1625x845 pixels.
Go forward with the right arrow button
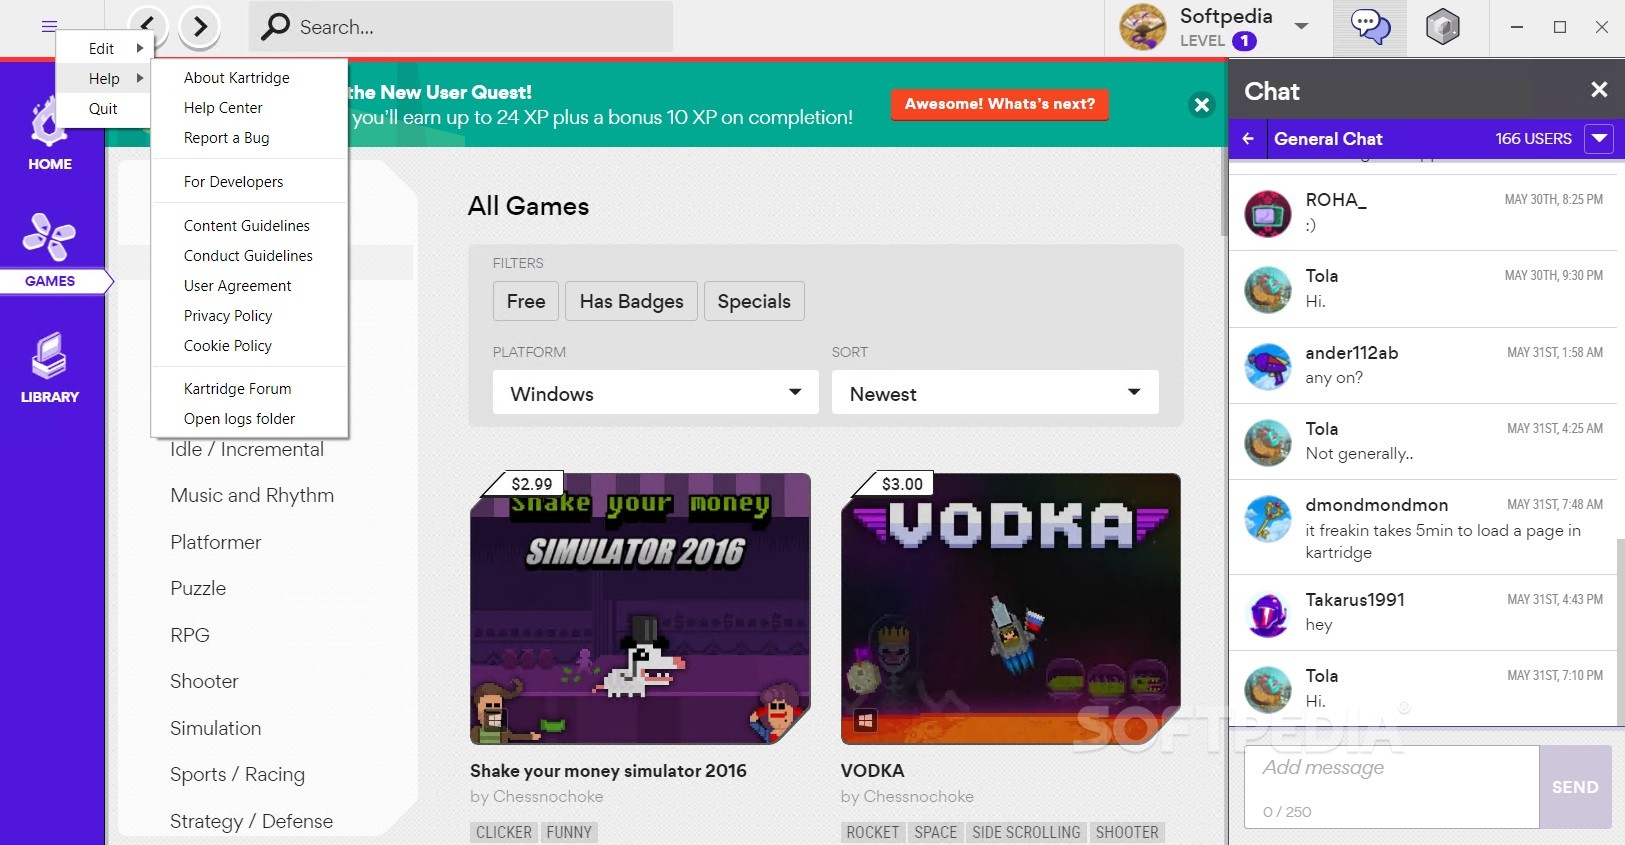200,26
